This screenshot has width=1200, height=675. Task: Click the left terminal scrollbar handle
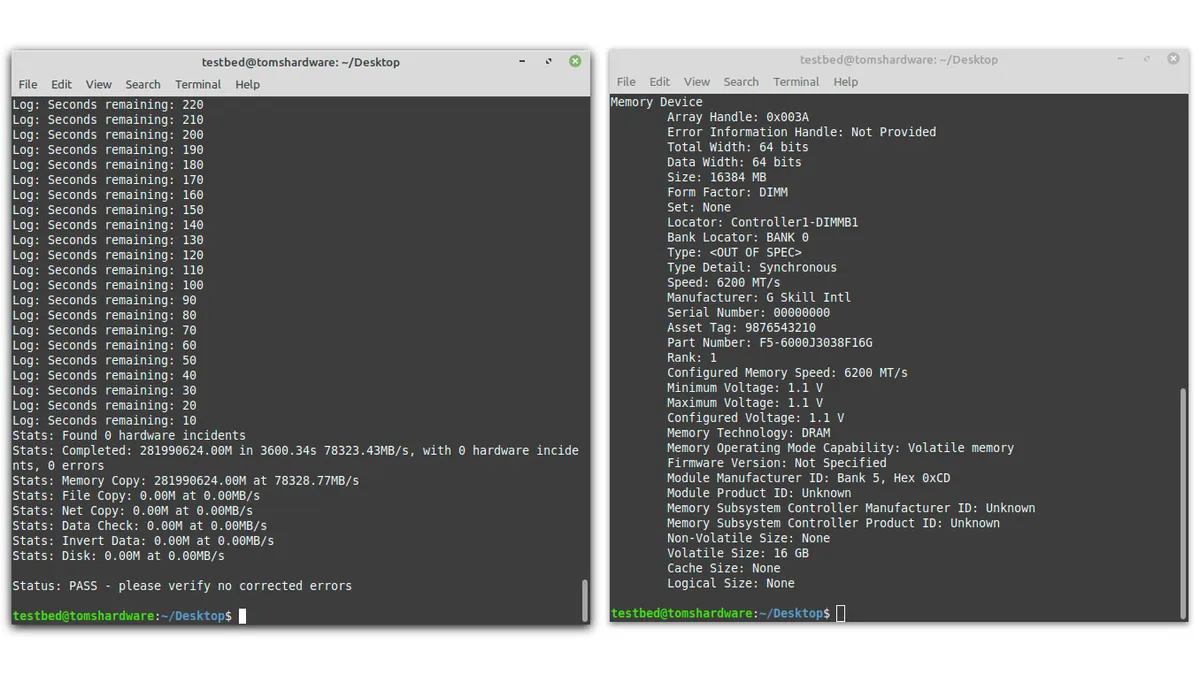(585, 600)
